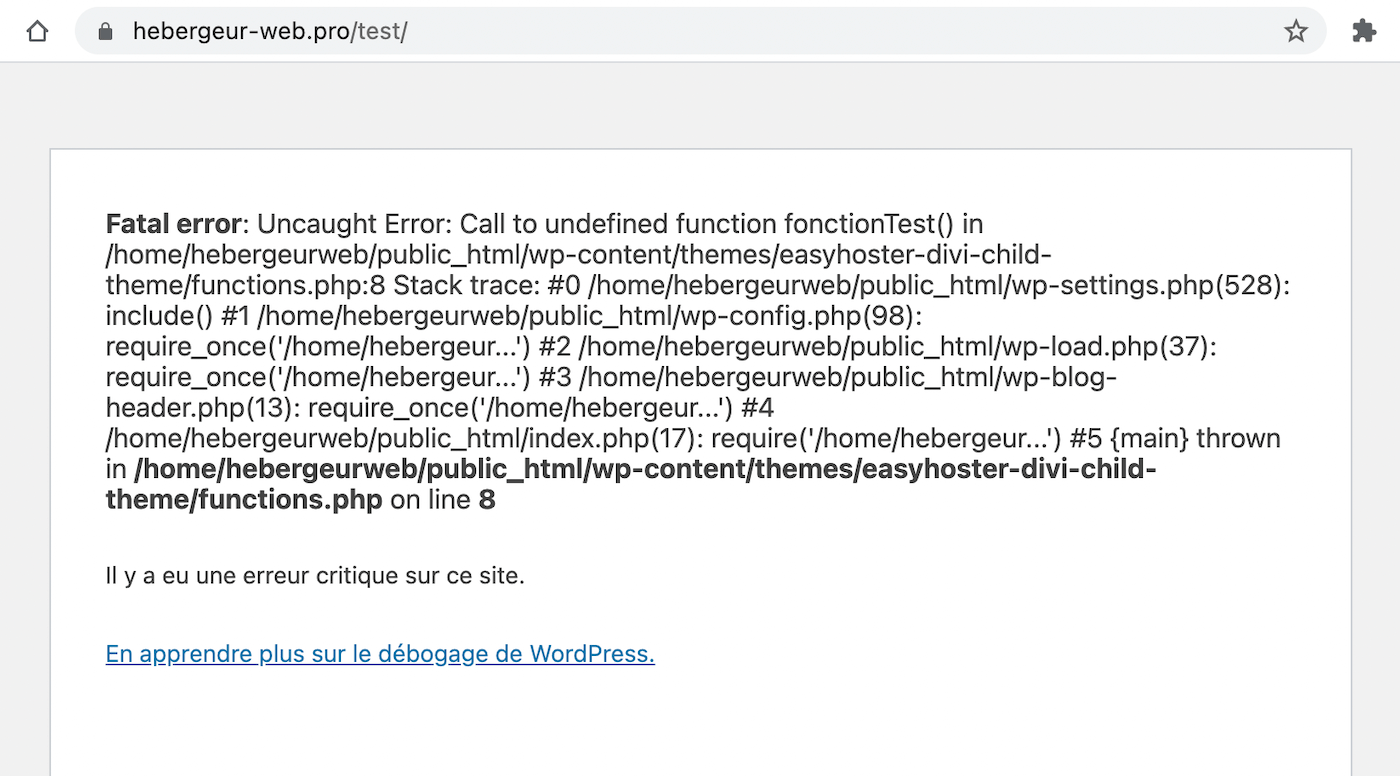
Task: Follow the 'En apprendre plus sur le débogage de WordPress' link
Action: 380,654
